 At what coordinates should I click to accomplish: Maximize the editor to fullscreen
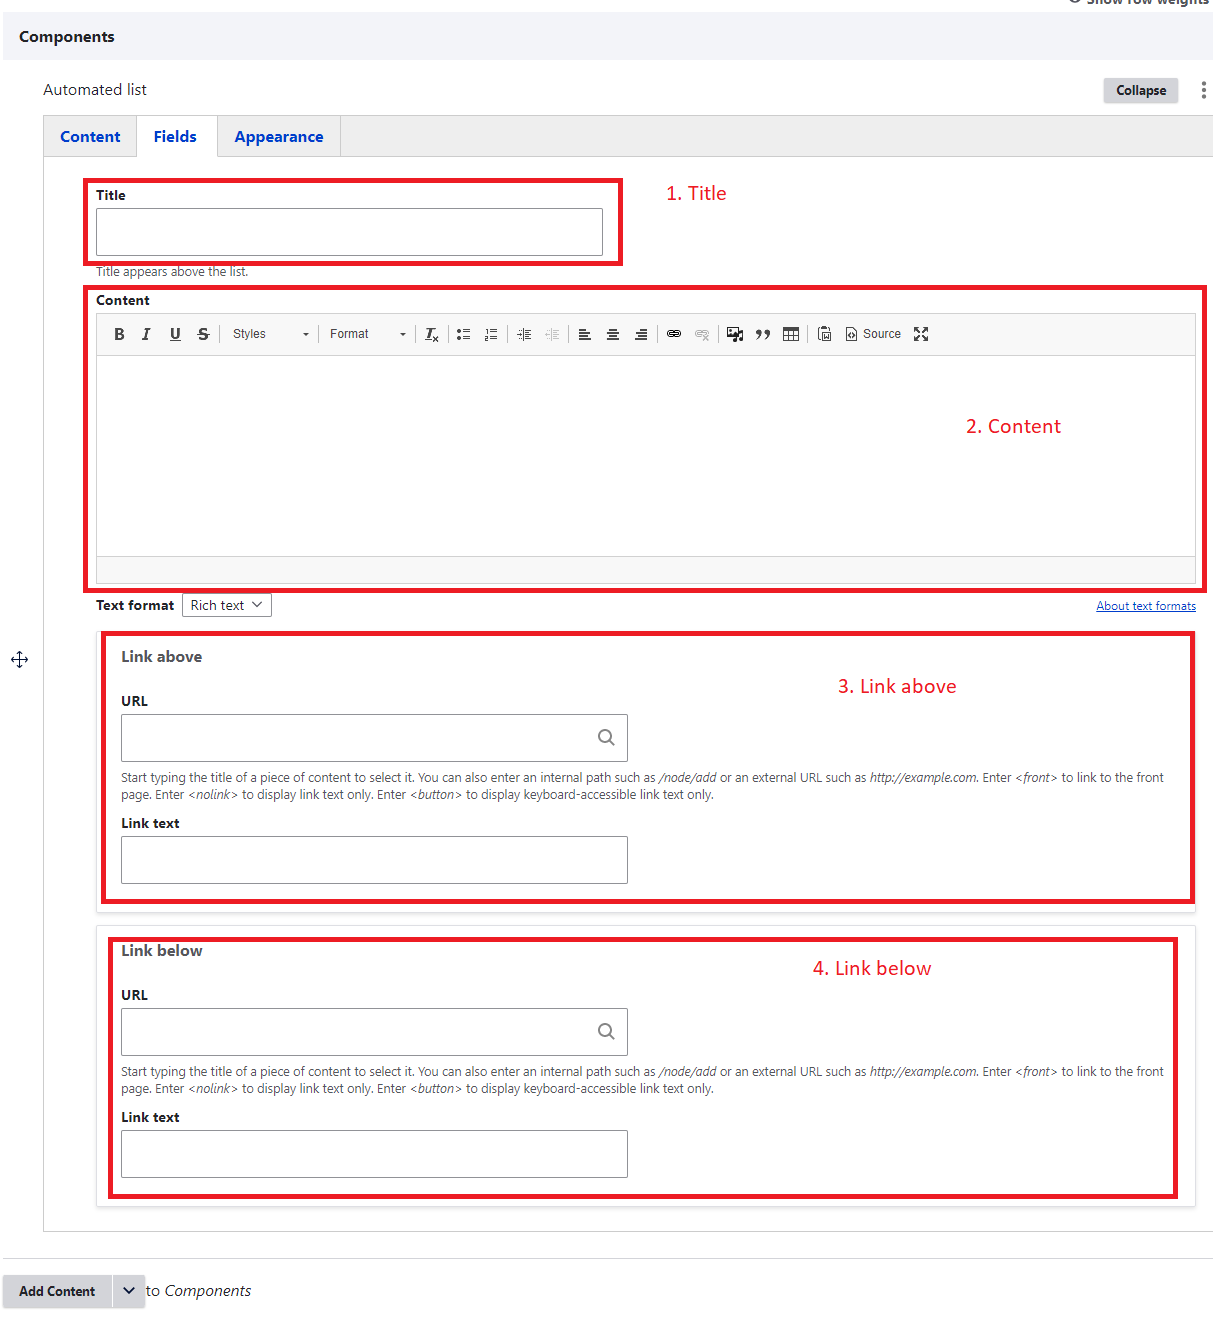coord(921,334)
